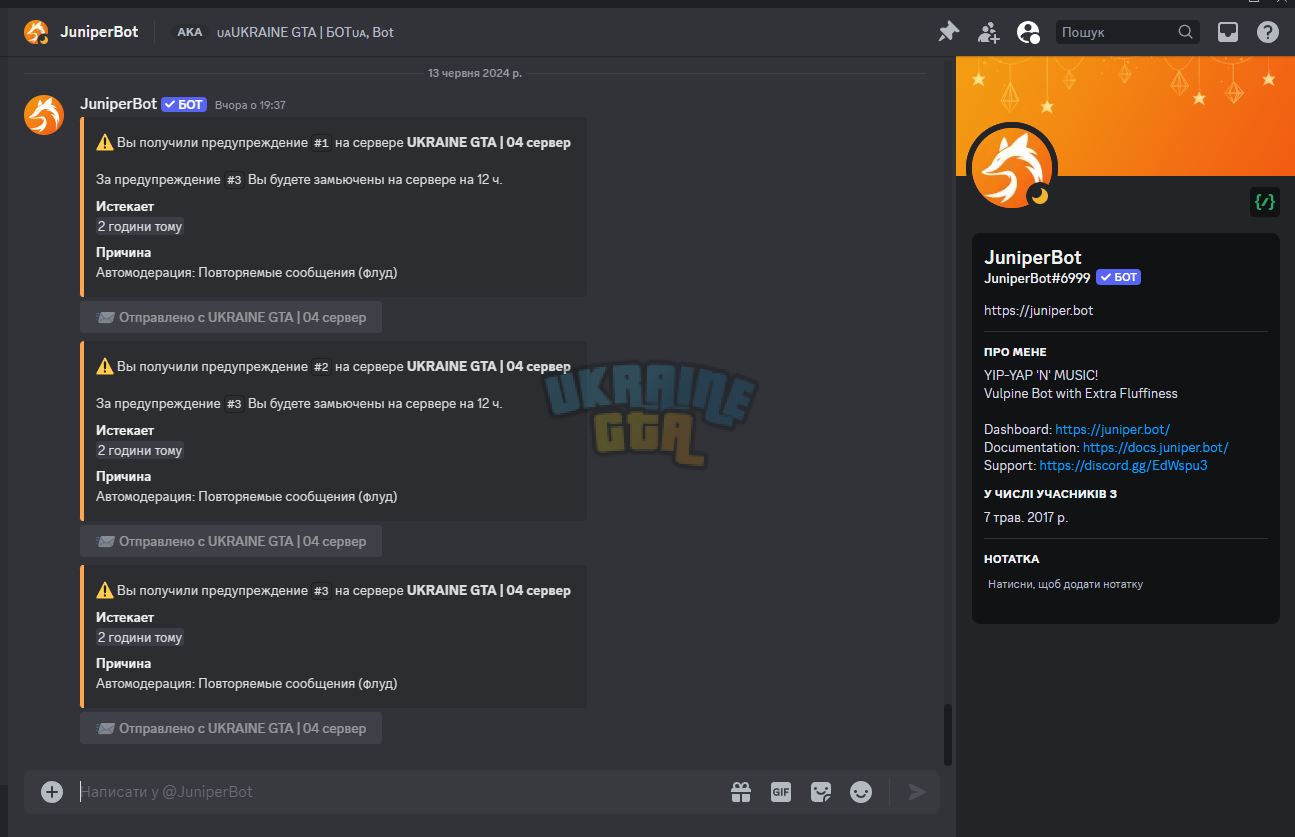Click the large profile avatar in side panel
The height and width of the screenshot is (837, 1295).
click(1012, 167)
